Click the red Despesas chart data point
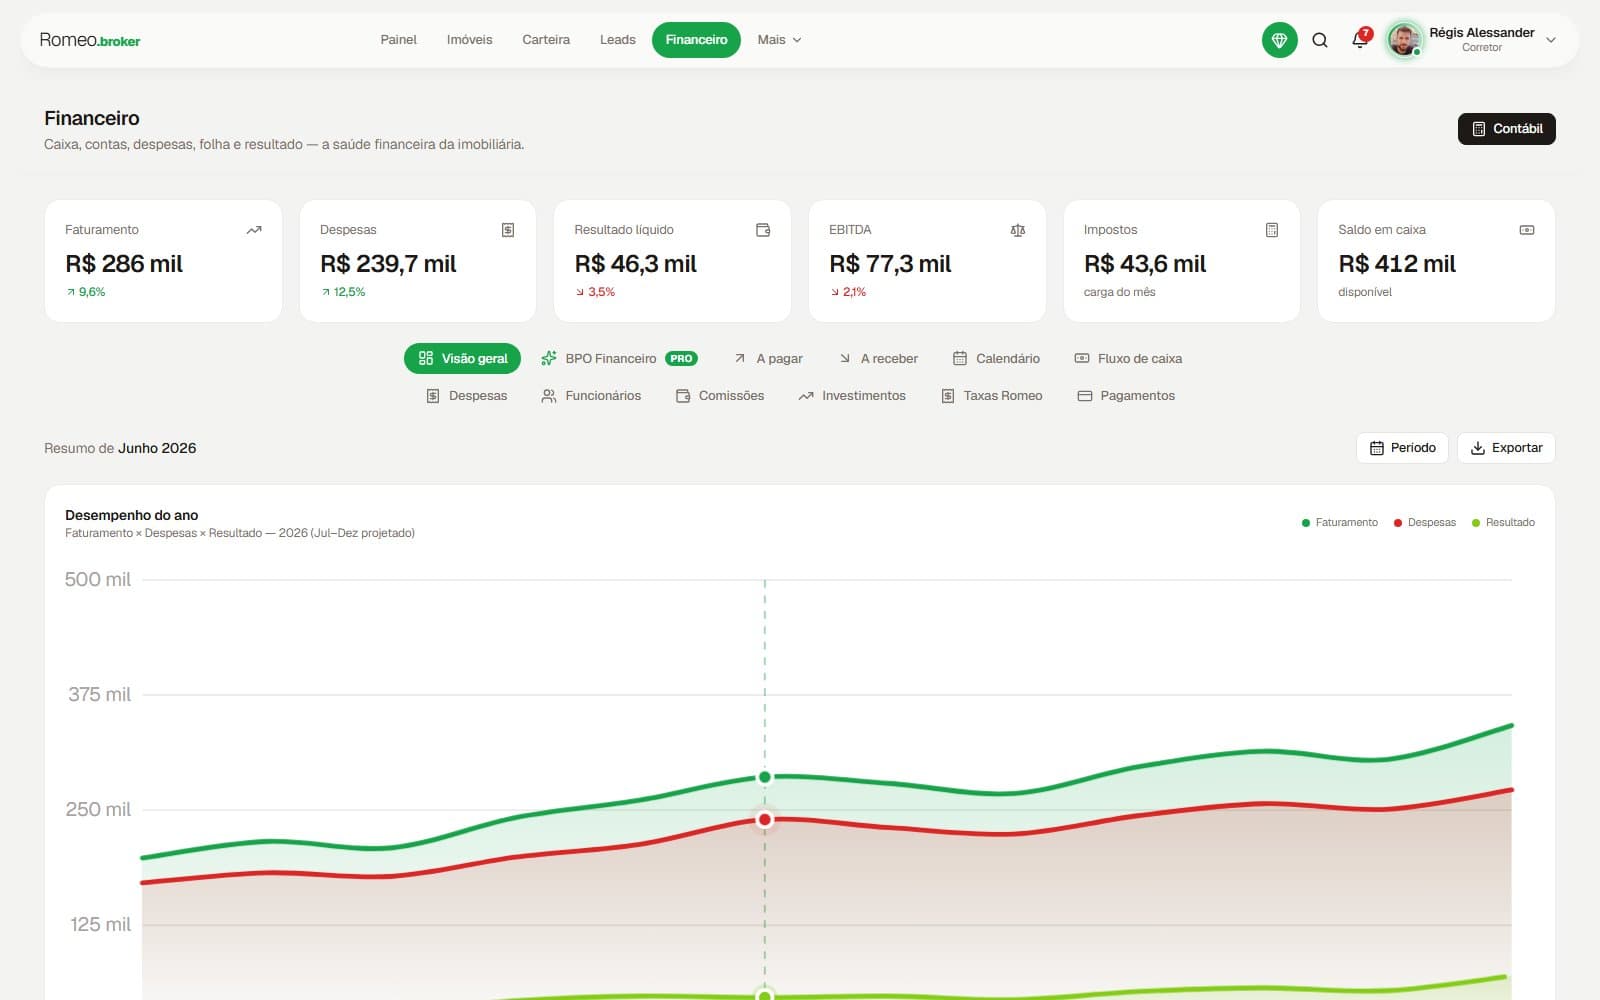Image resolution: width=1600 pixels, height=1000 pixels. tap(765, 820)
